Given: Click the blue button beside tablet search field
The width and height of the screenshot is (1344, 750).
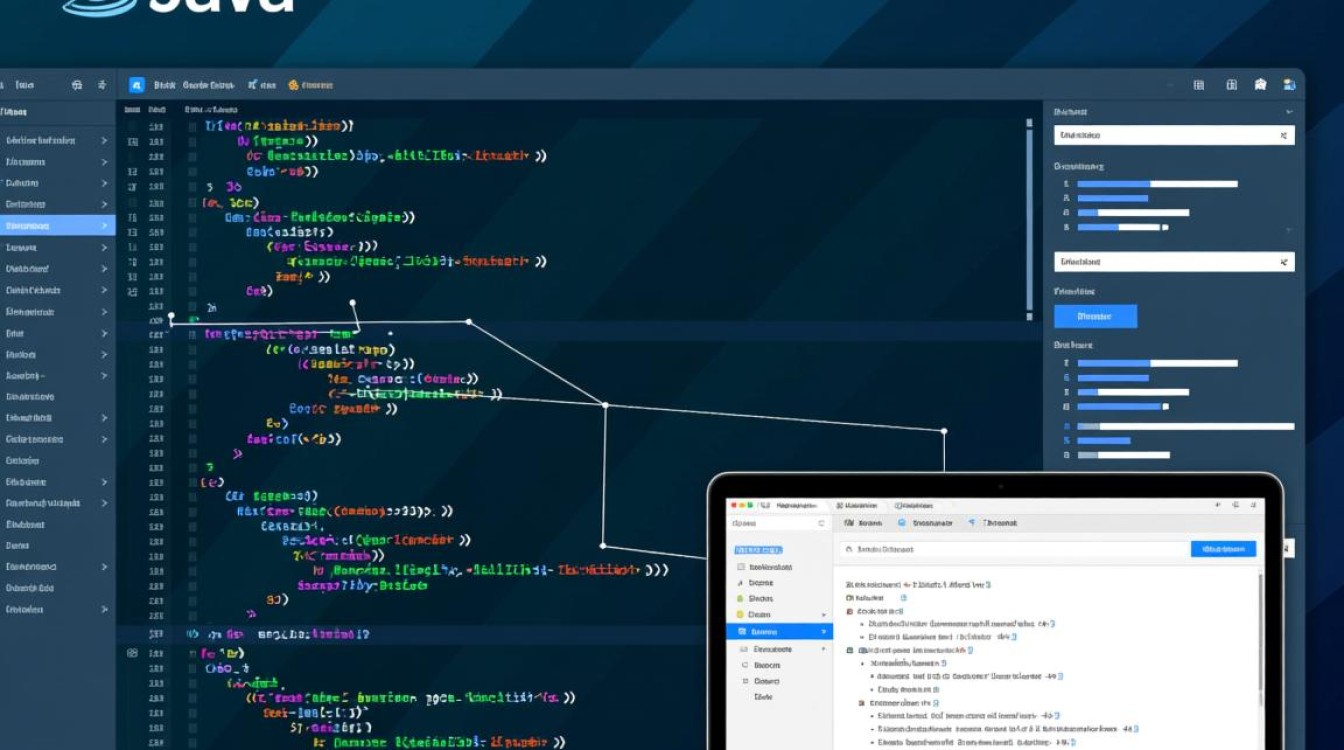Looking at the screenshot, I should [x=1223, y=549].
